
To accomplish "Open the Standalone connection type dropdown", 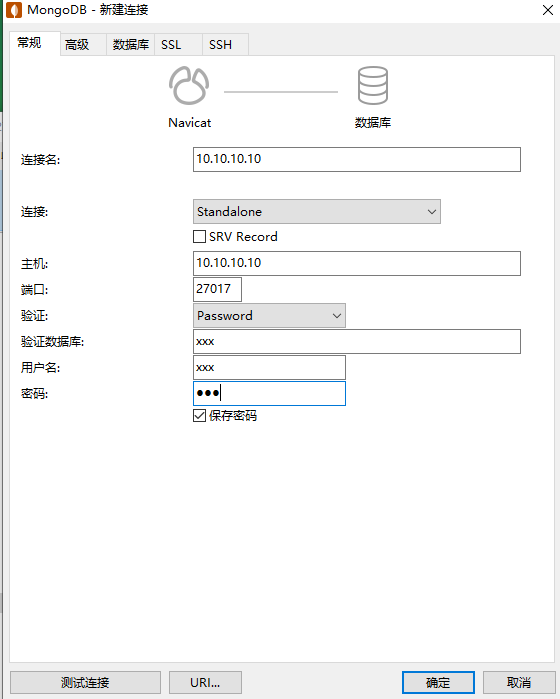I will [x=317, y=211].
